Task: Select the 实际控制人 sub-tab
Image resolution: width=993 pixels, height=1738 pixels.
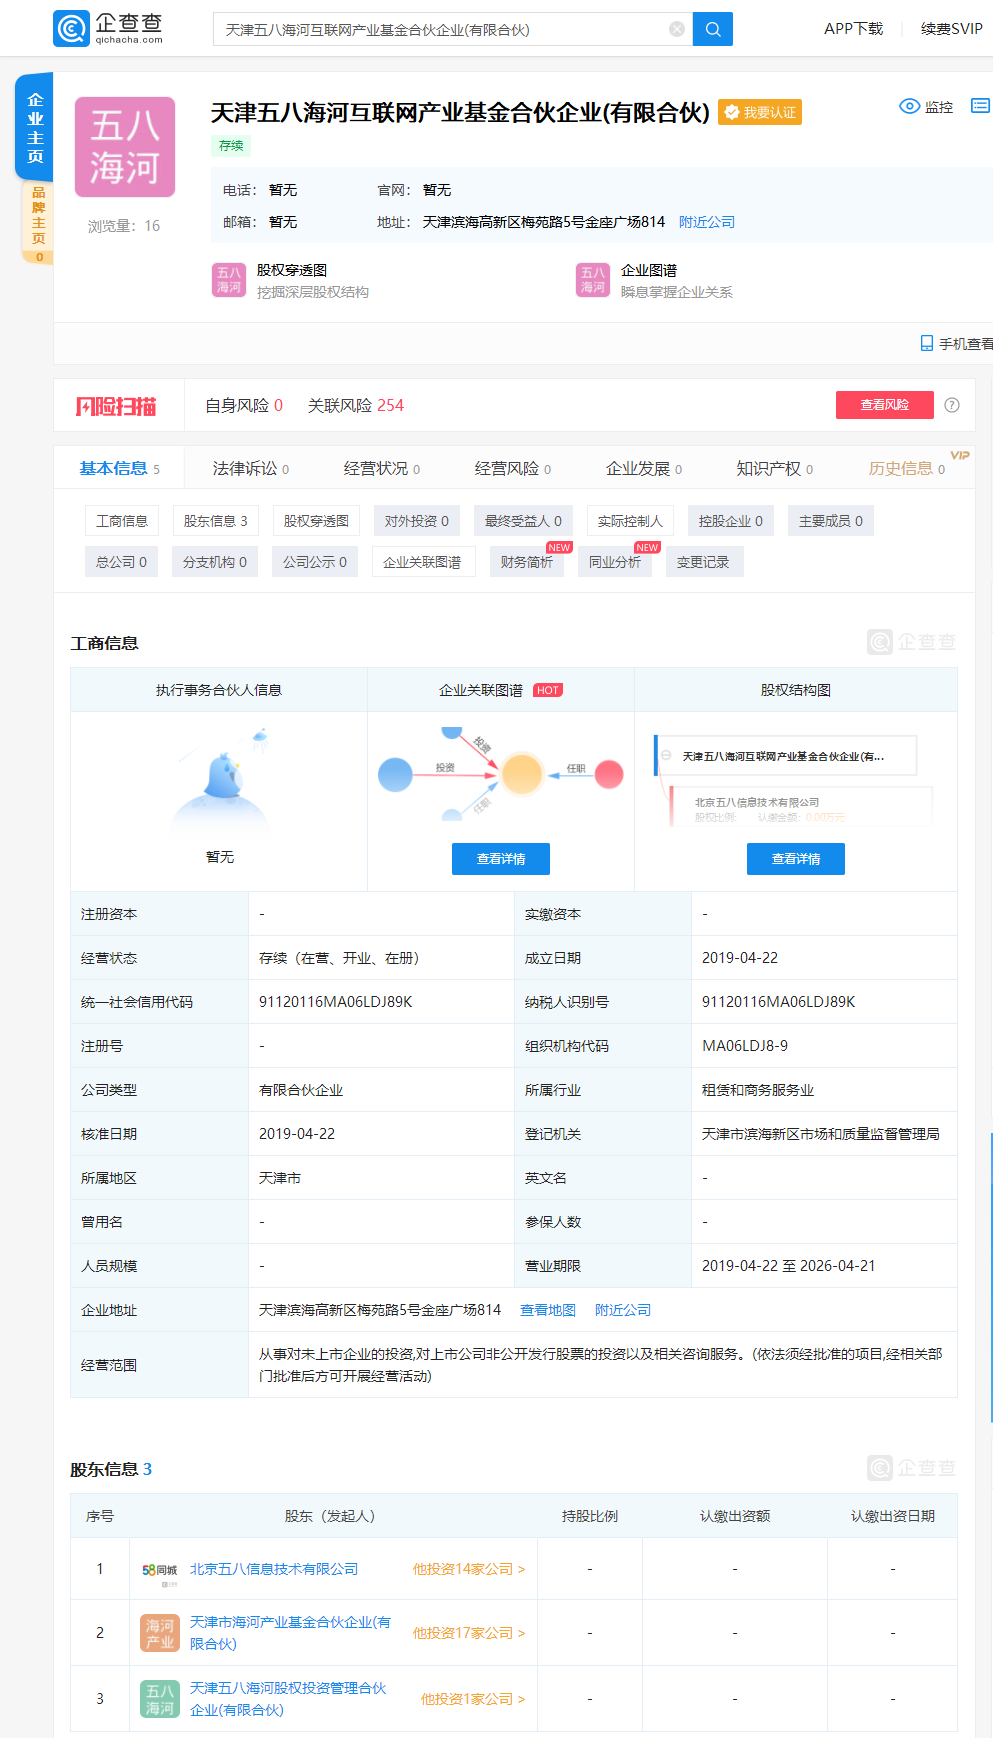Action: (630, 521)
